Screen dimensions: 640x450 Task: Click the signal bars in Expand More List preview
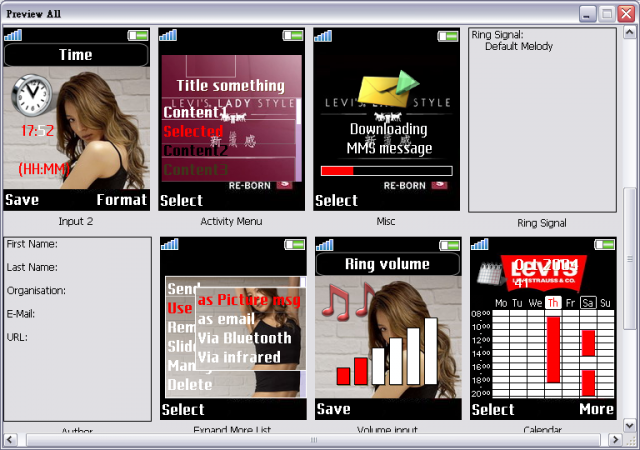(170, 245)
